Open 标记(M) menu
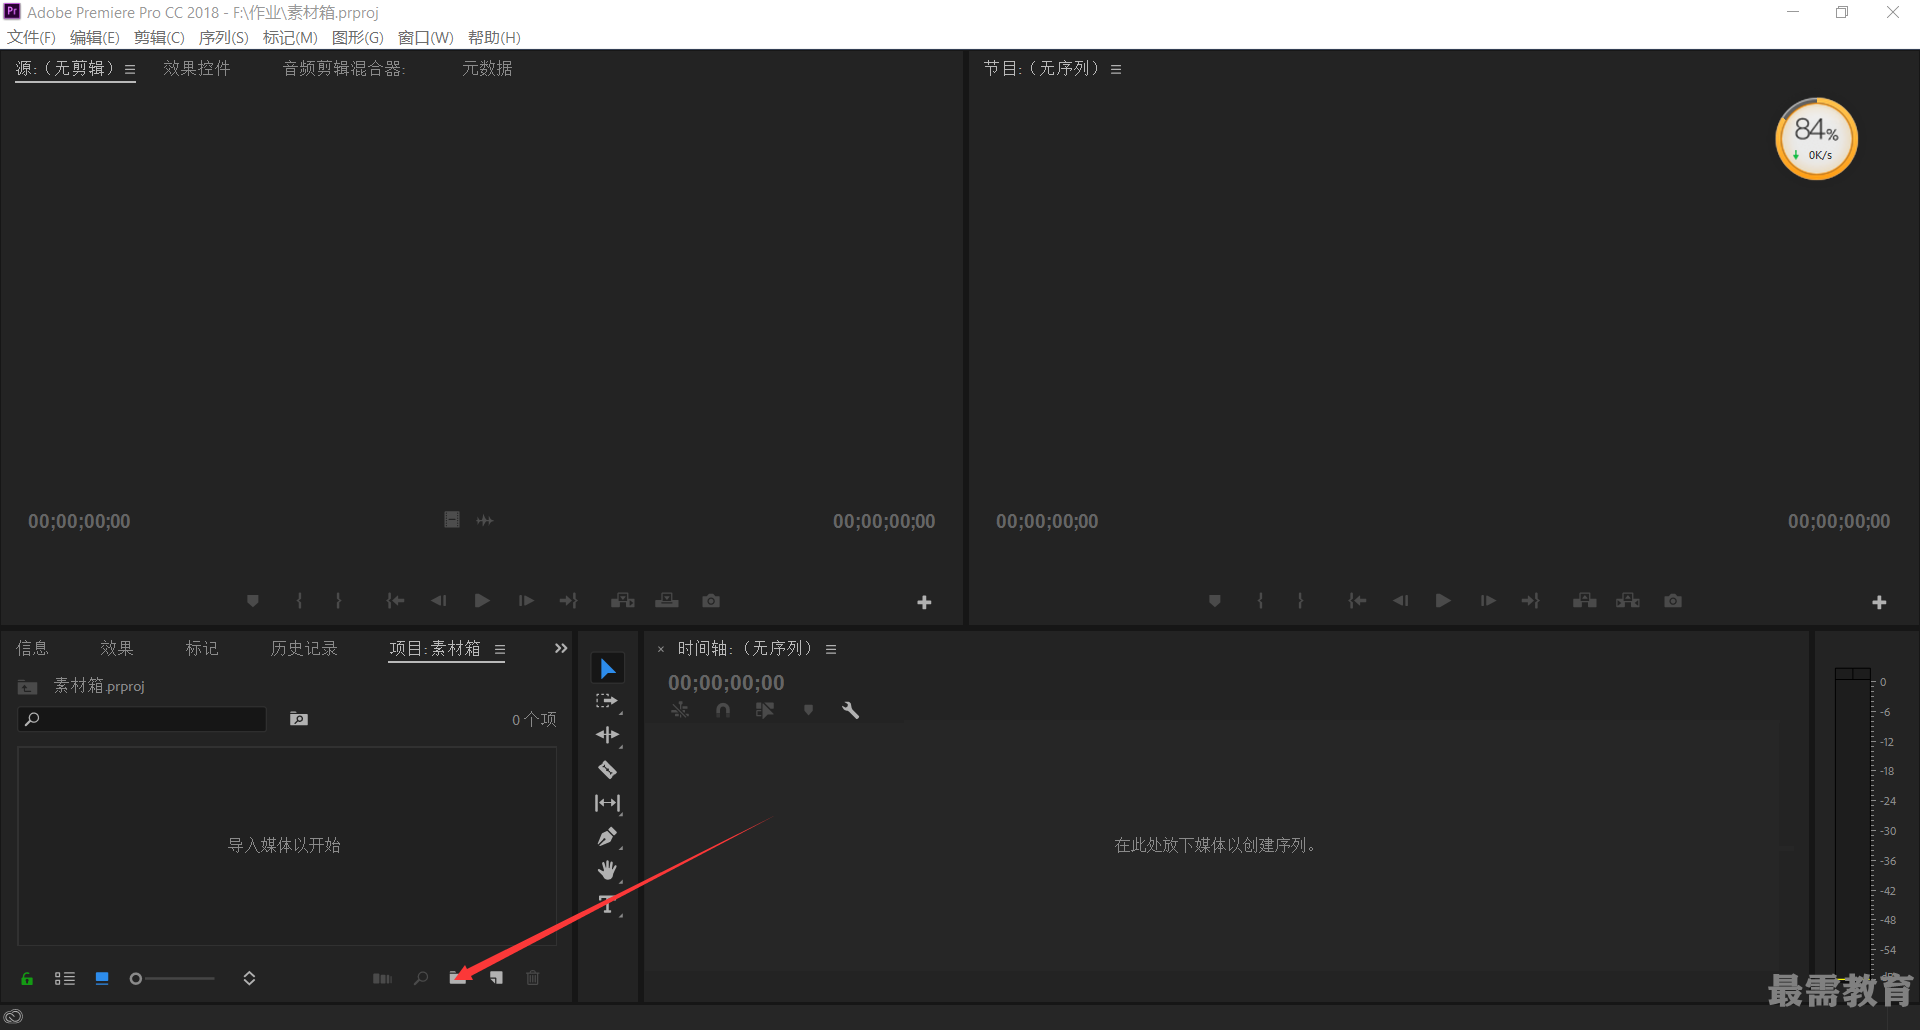This screenshot has width=1920, height=1030. [x=290, y=37]
